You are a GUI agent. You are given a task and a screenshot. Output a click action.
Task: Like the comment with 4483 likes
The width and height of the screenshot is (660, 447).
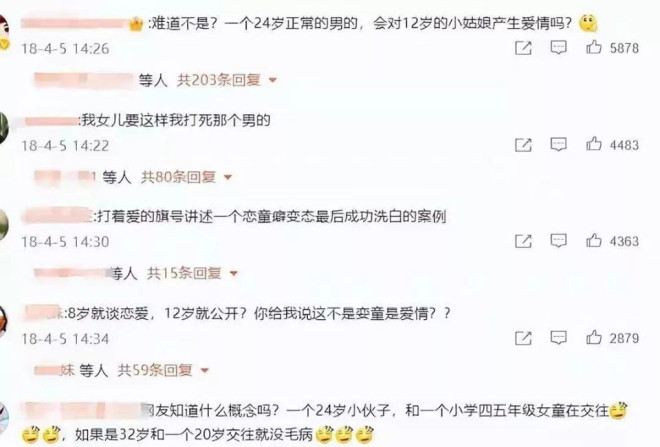[593, 144]
